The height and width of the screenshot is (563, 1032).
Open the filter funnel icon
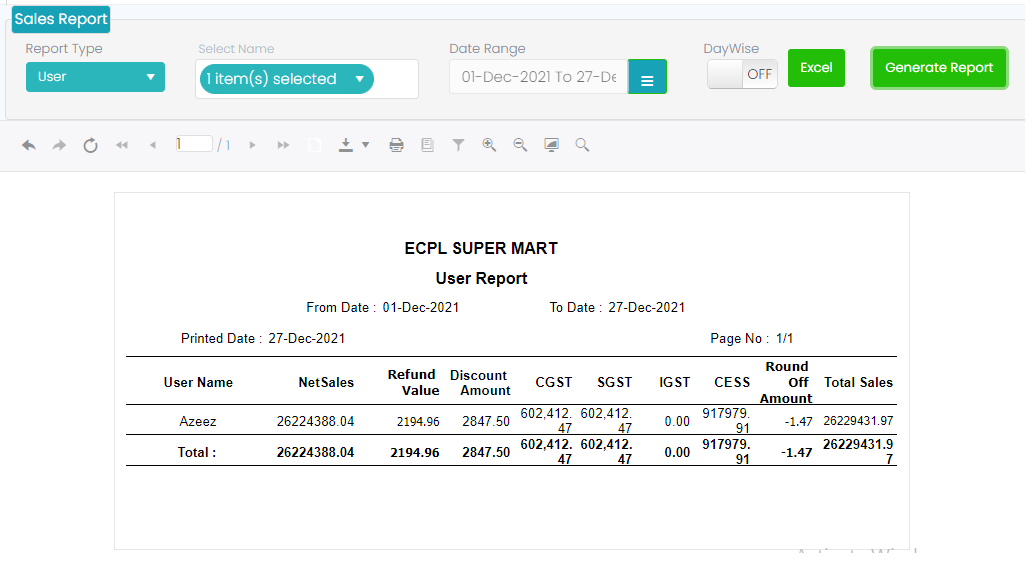pos(458,145)
